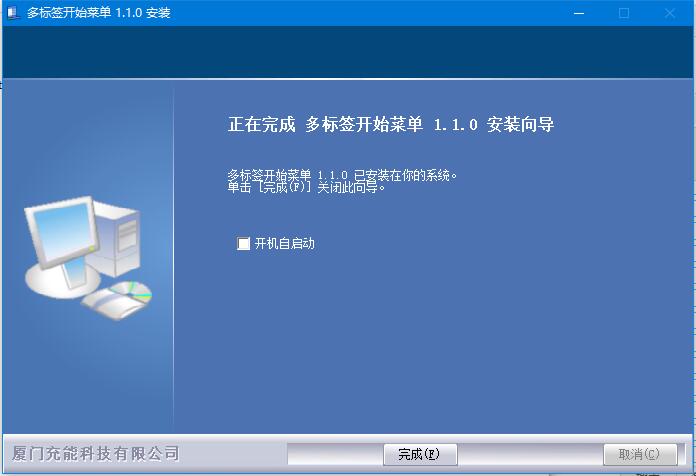Click the title bar text 多标签开始菜单 1.1.0 安装
Image resolution: width=696 pixels, height=476 pixels.
(x=99, y=12)
